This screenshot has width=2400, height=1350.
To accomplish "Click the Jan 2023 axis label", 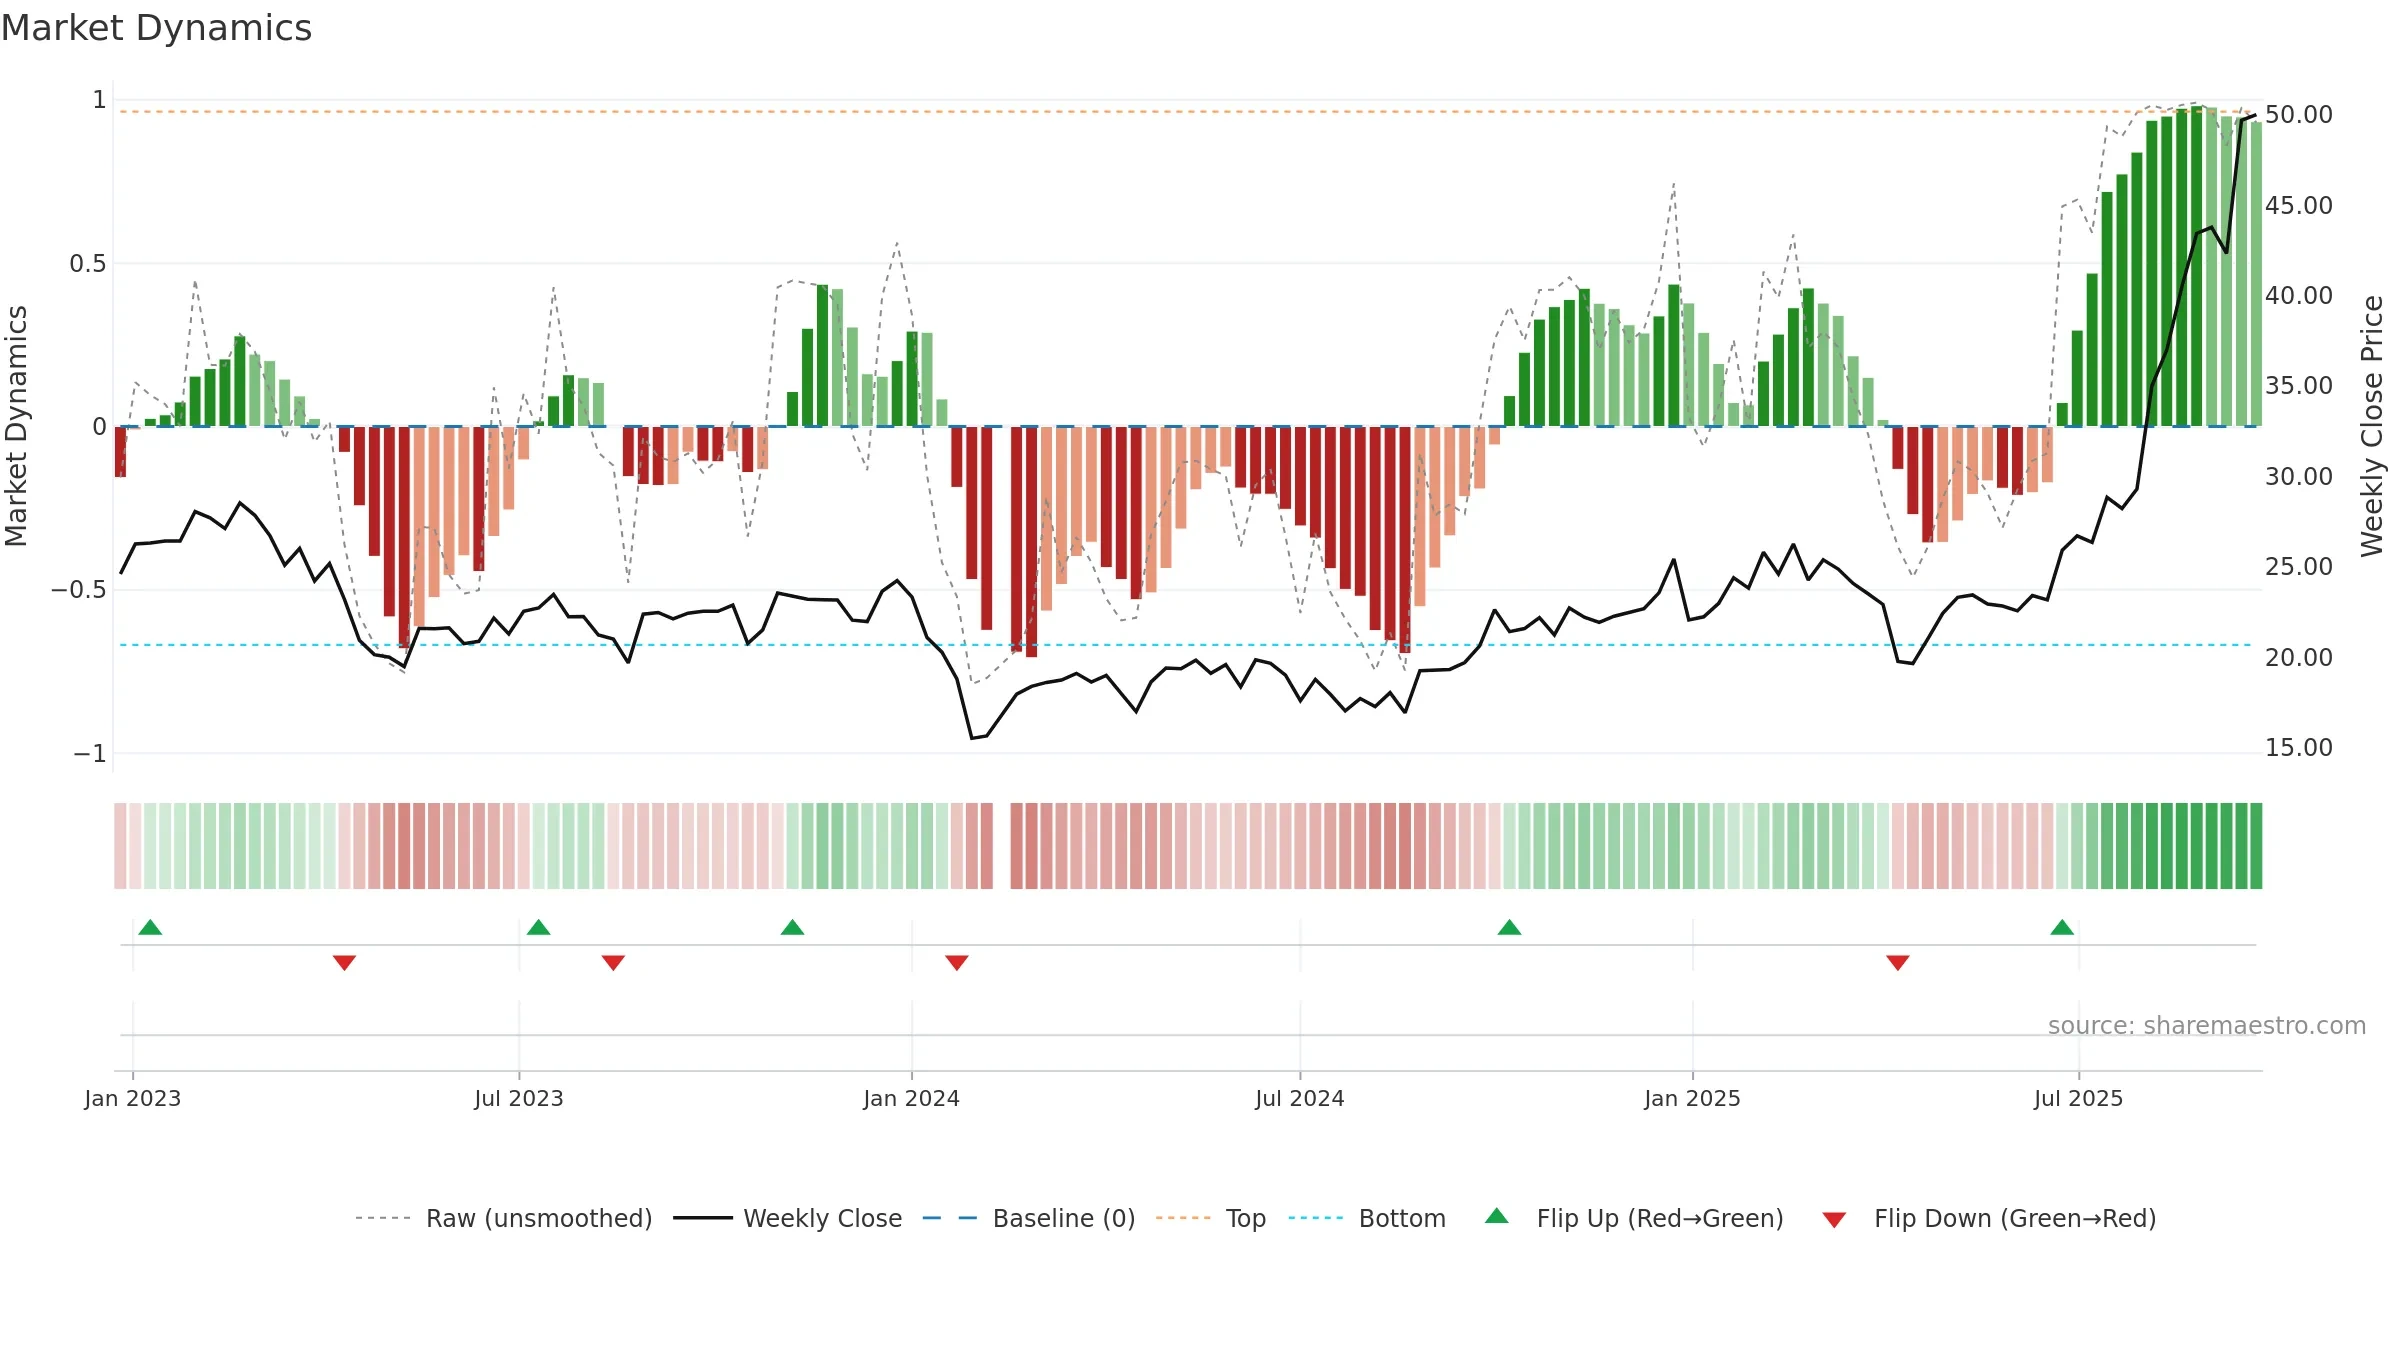I will 133,1098.
